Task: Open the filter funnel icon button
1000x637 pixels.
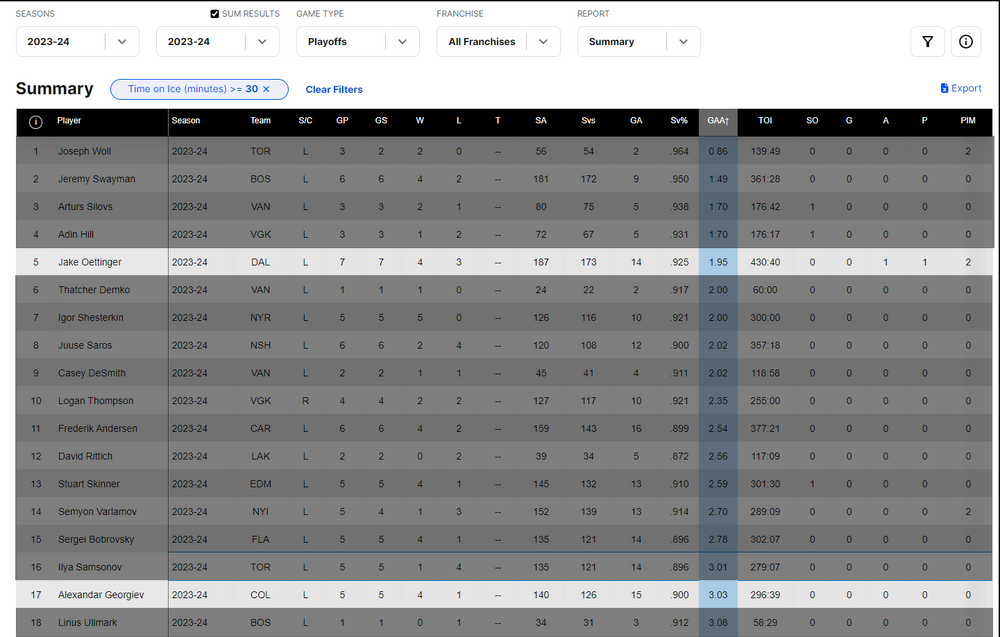Action: [927, 42]
